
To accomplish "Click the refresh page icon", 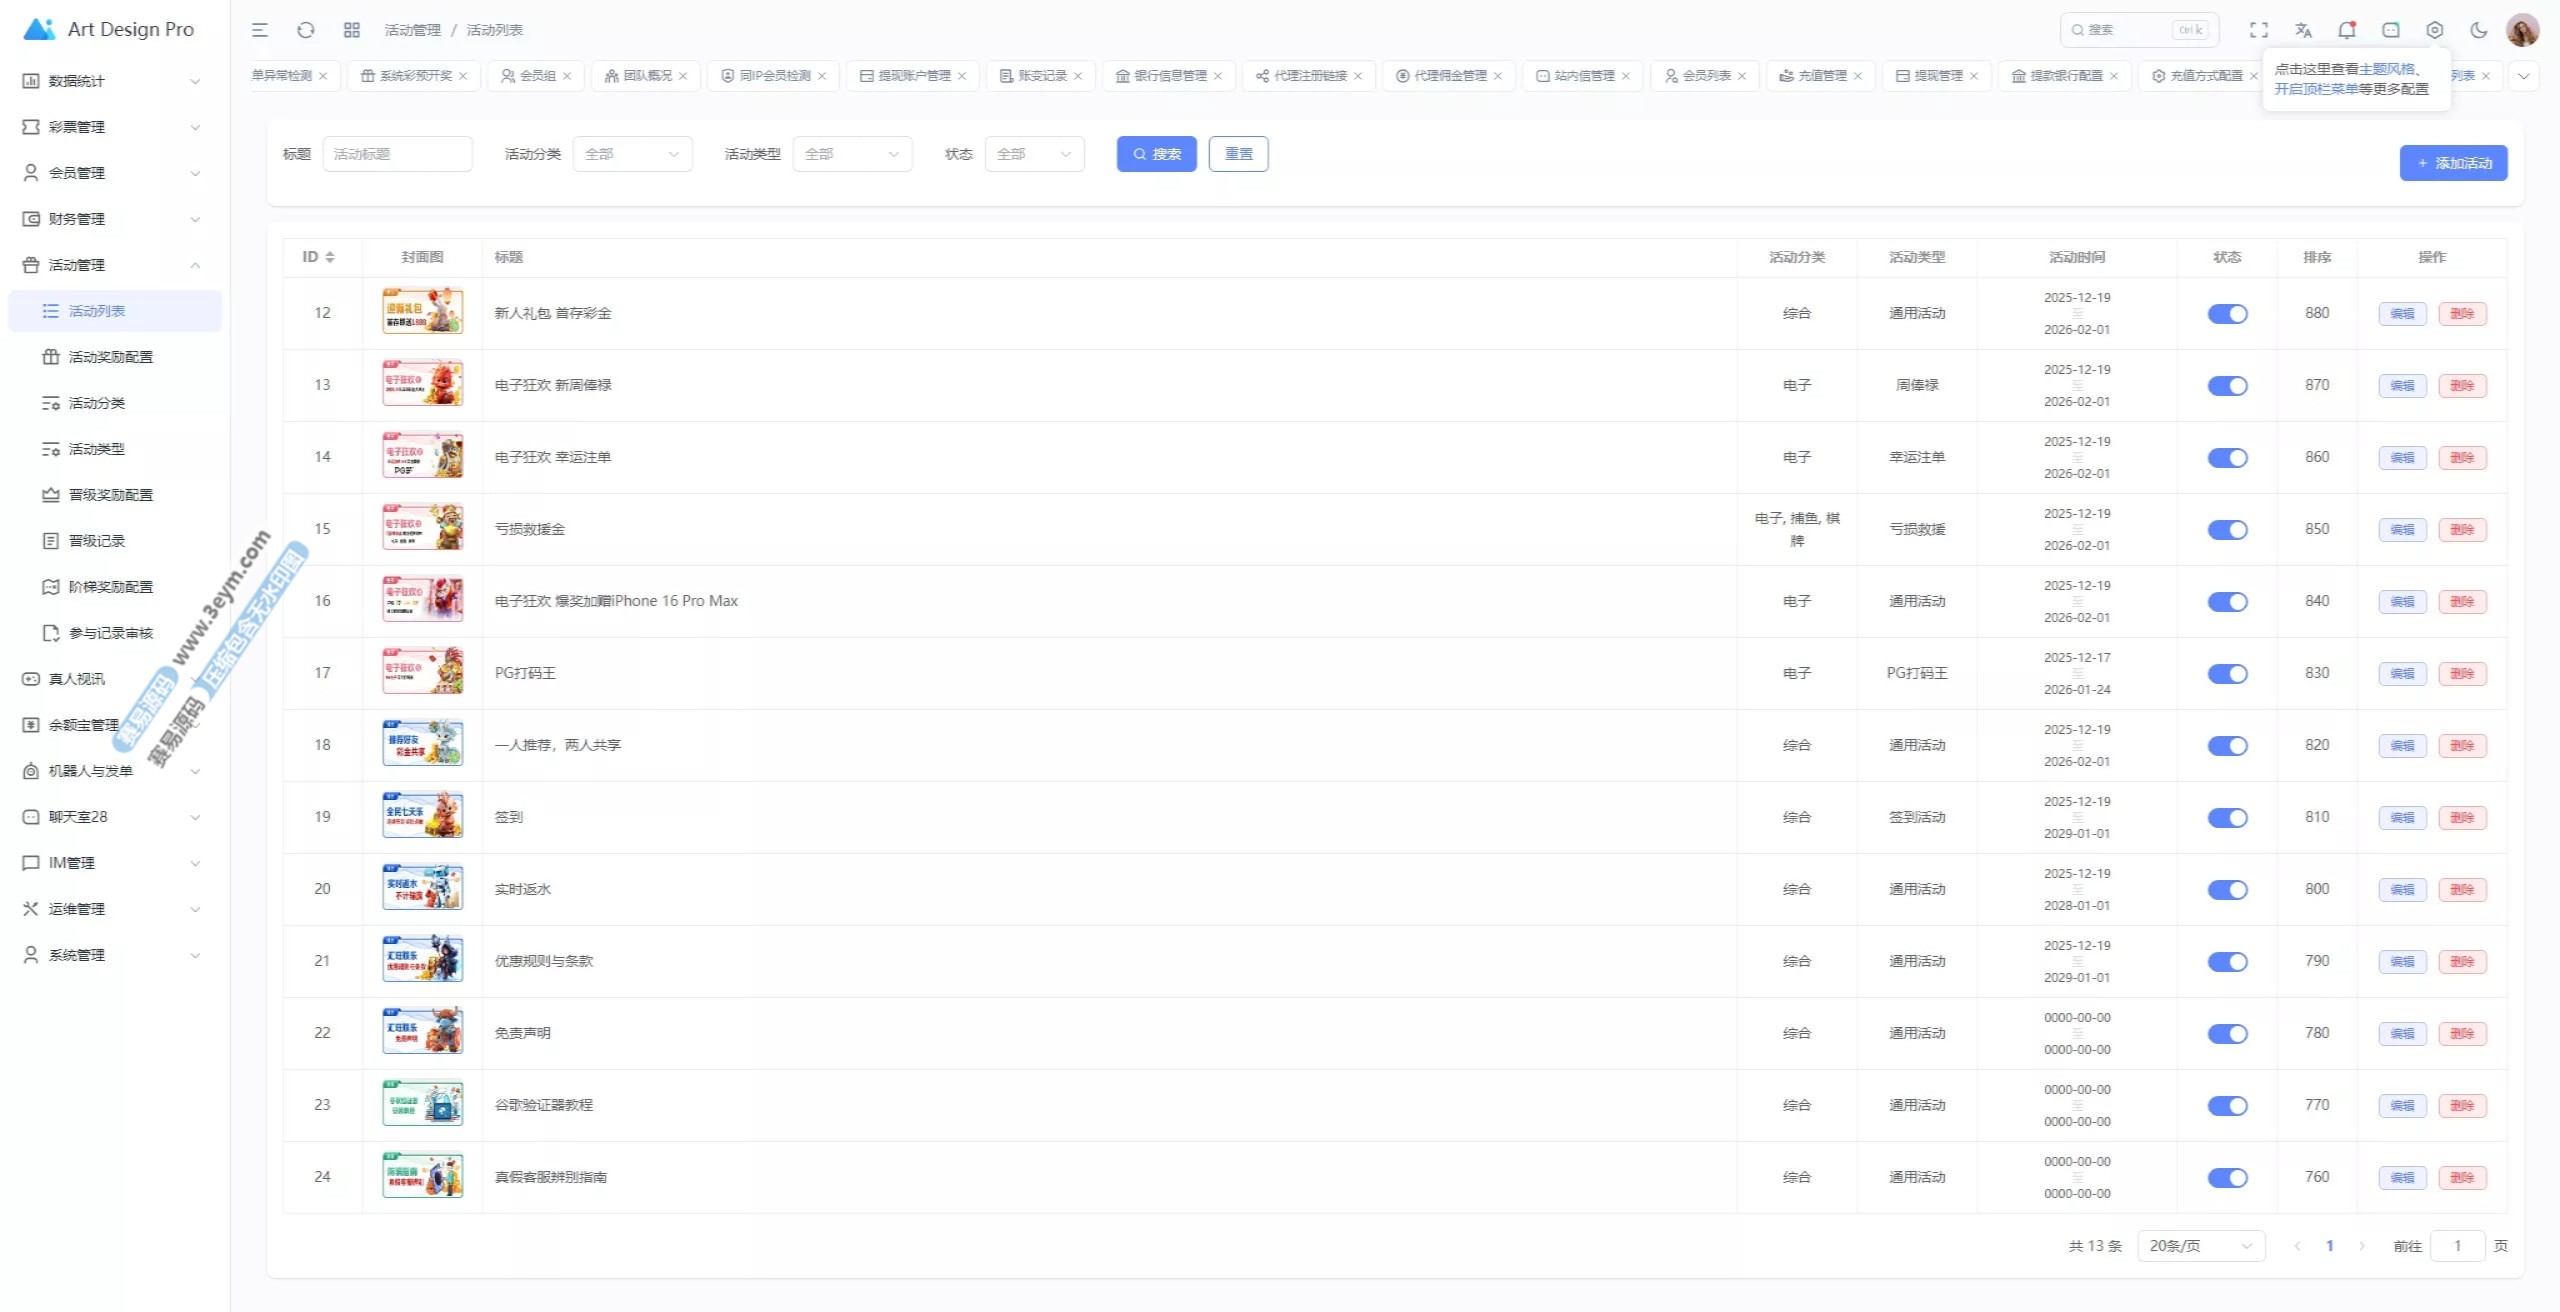I will coord(306,30).
